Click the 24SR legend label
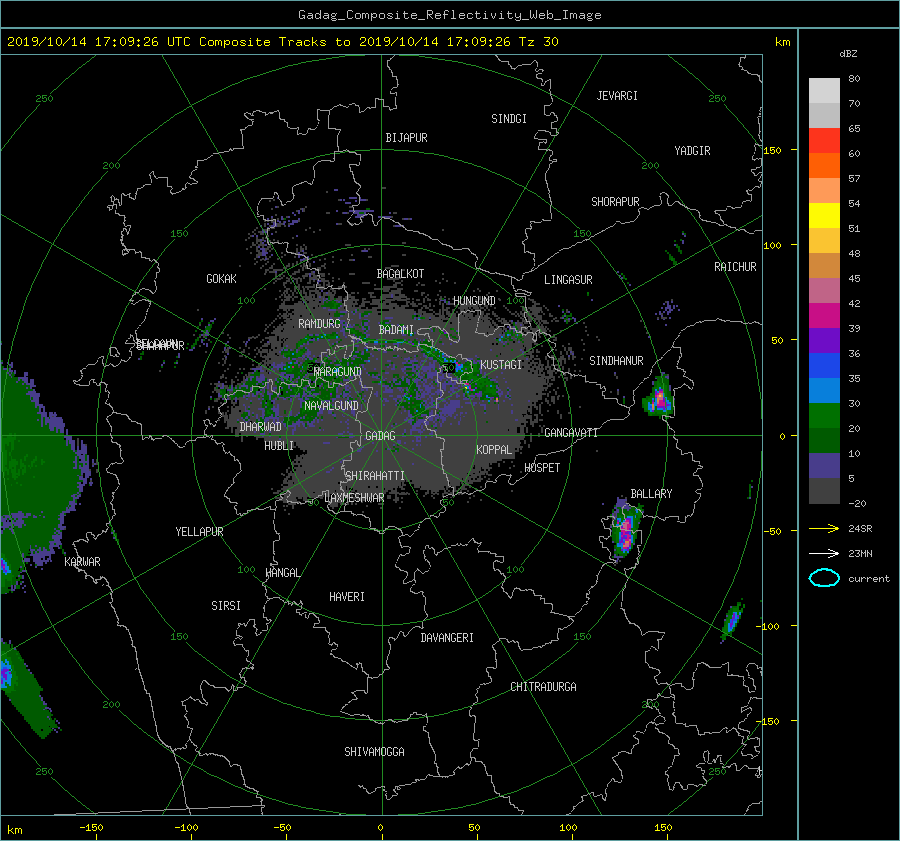This screenshot has width=900, height=841. pos(860,528)
